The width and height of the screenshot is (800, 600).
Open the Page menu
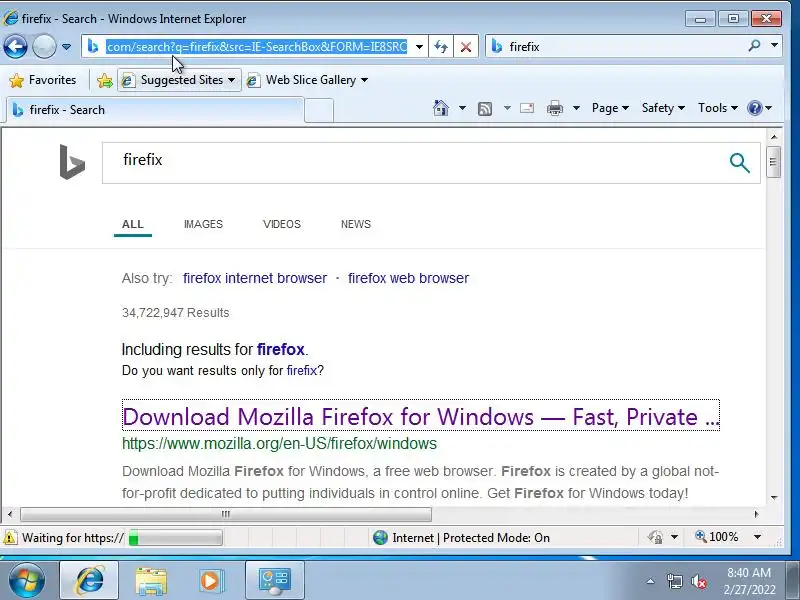point(610,108)
